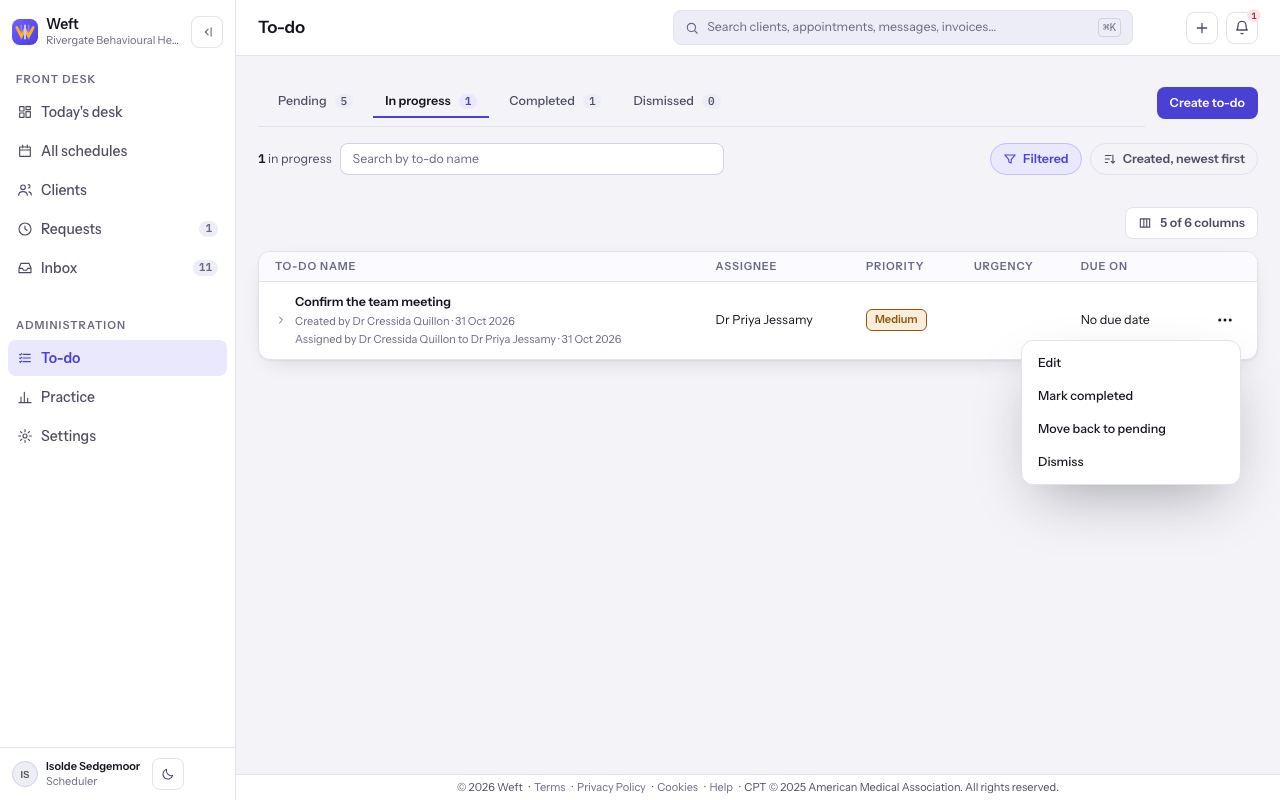The height and width of the screenshot is (800, 1280).
Task: Open Requests in the sidebar
Action: (118, 229)
